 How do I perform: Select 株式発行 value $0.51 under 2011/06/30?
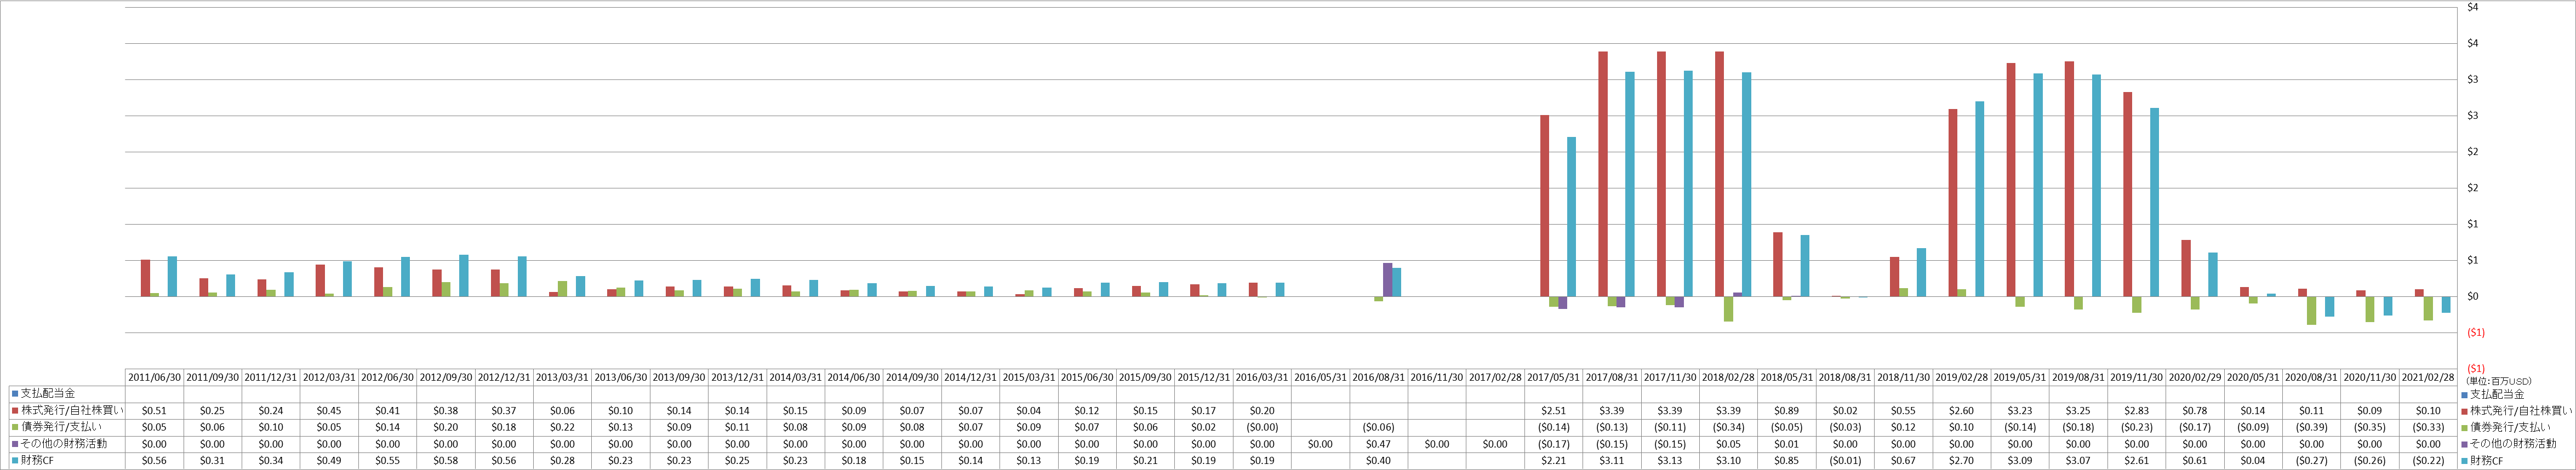coord(155,411)
